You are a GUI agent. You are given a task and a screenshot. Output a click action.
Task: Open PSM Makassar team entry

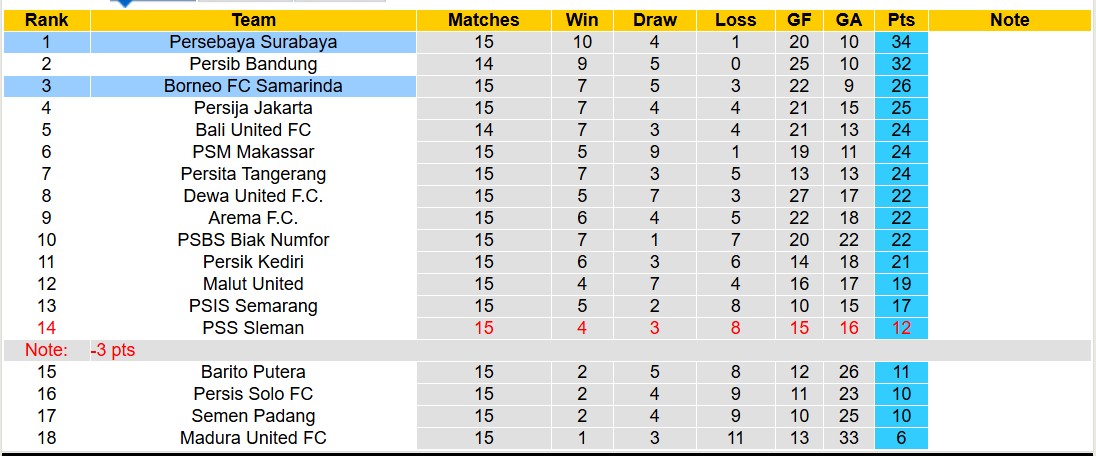pyautogui.click(x=253, y=152)
